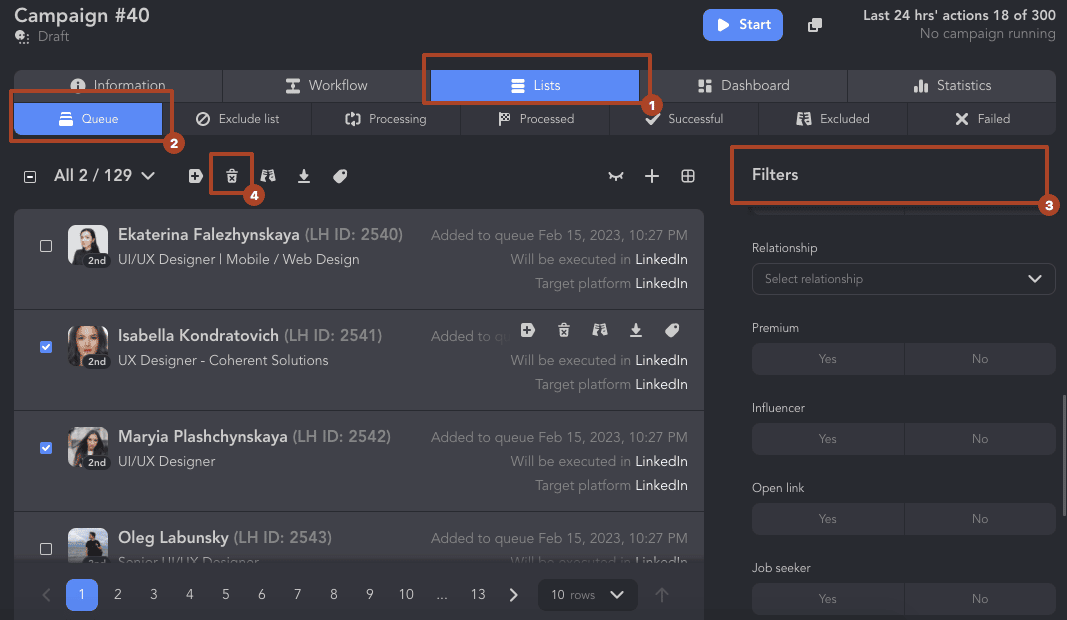
Task: Select the delete-from-queue trash icon
Action: (231, 175)
